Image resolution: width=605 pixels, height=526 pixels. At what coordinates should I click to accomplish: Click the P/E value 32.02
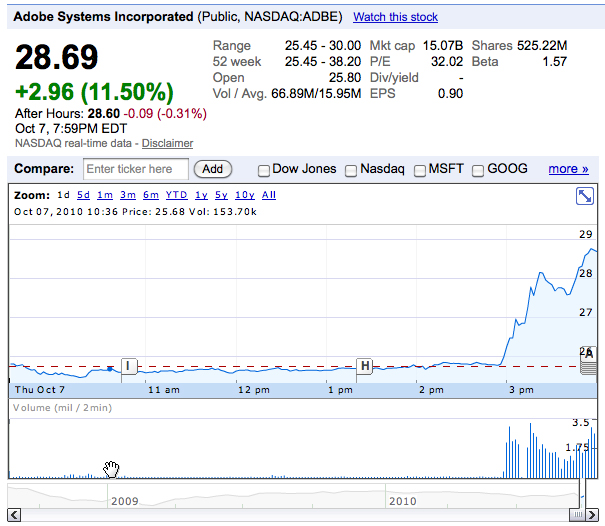(447, 62)
